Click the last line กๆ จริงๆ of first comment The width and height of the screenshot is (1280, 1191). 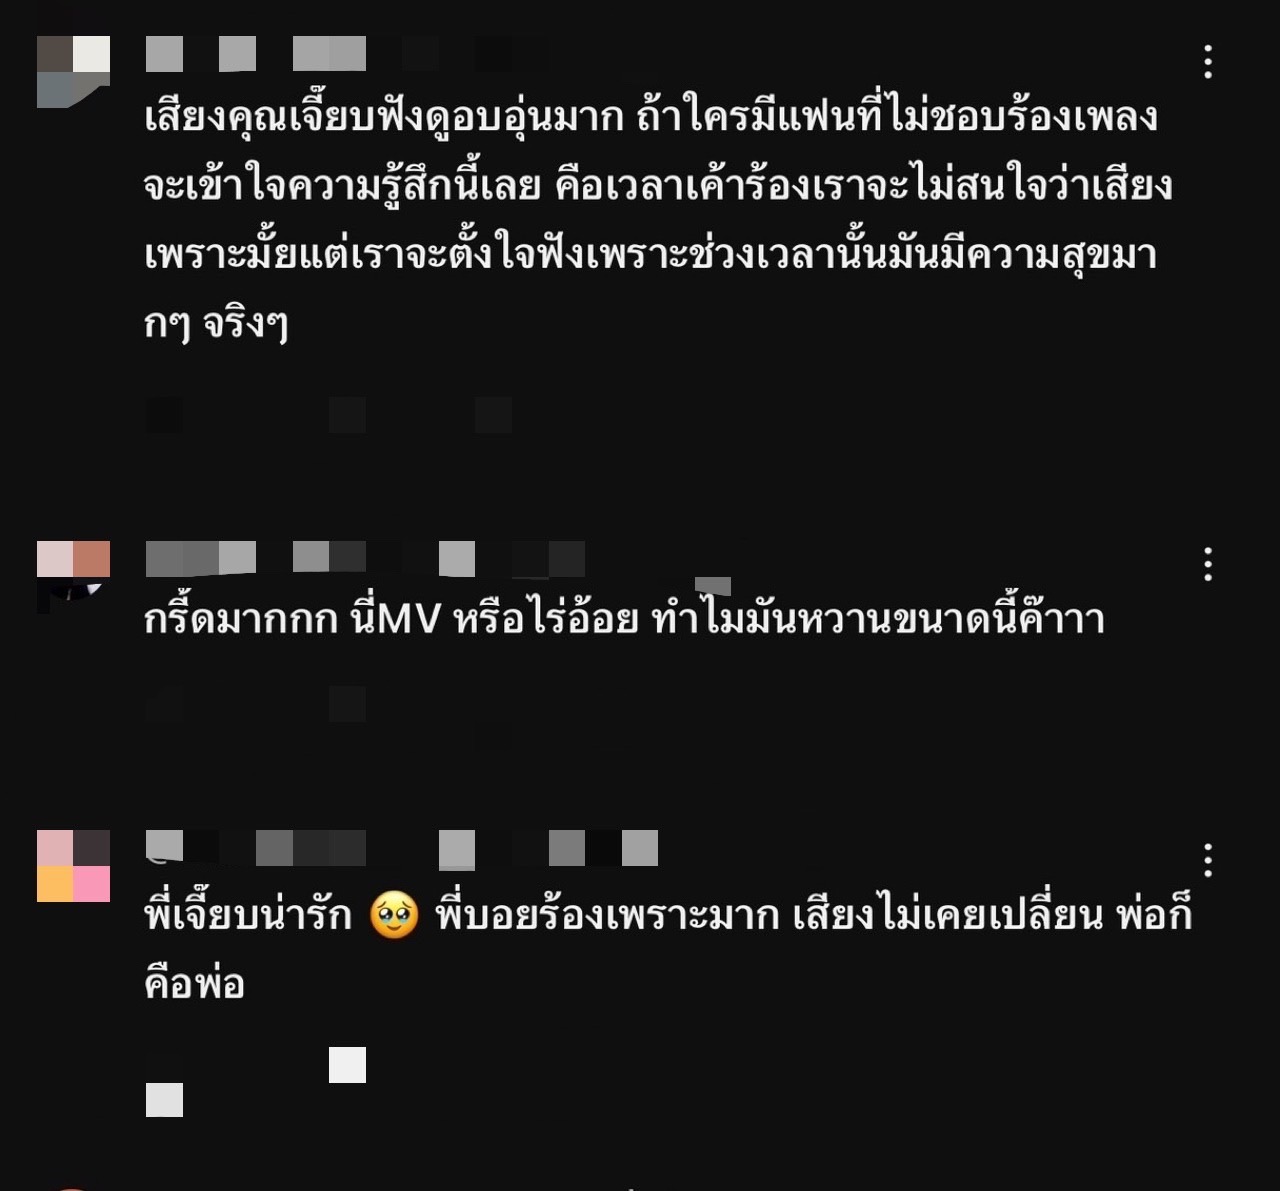[216, 324]
